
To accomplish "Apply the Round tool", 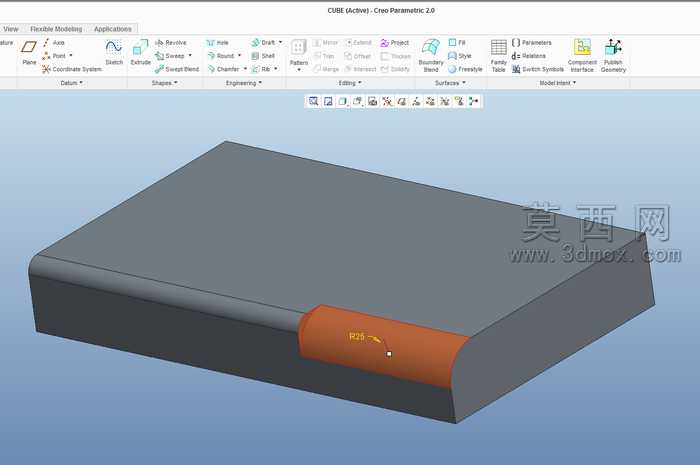I will point(221,56).
